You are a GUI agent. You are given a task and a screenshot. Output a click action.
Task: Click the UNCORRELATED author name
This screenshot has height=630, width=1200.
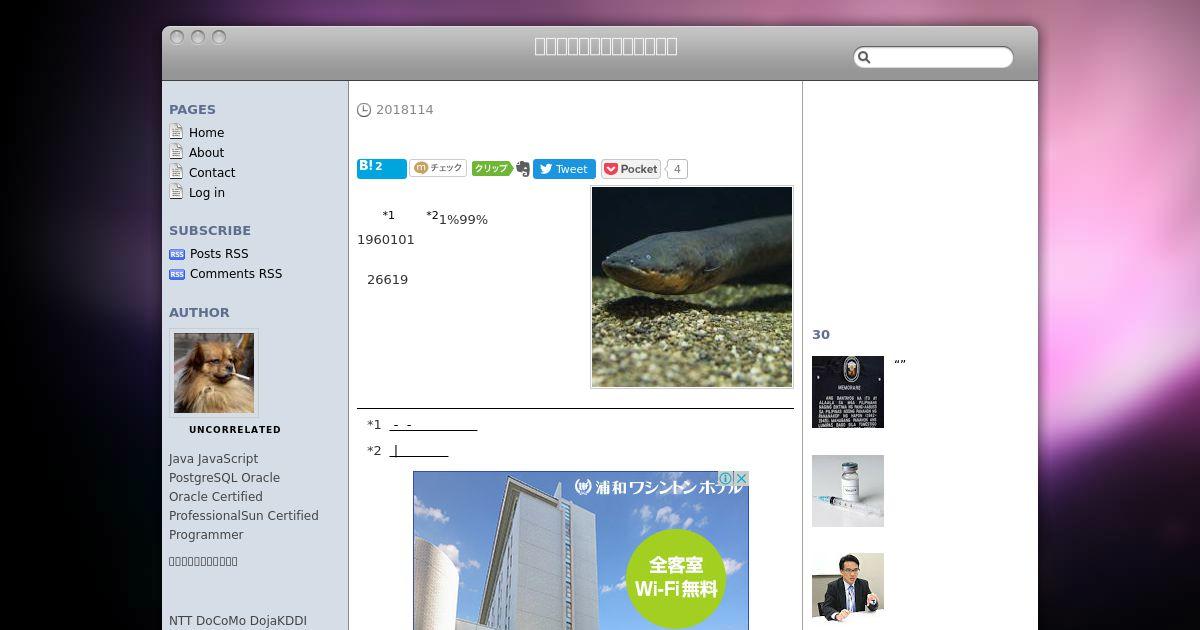235,429
